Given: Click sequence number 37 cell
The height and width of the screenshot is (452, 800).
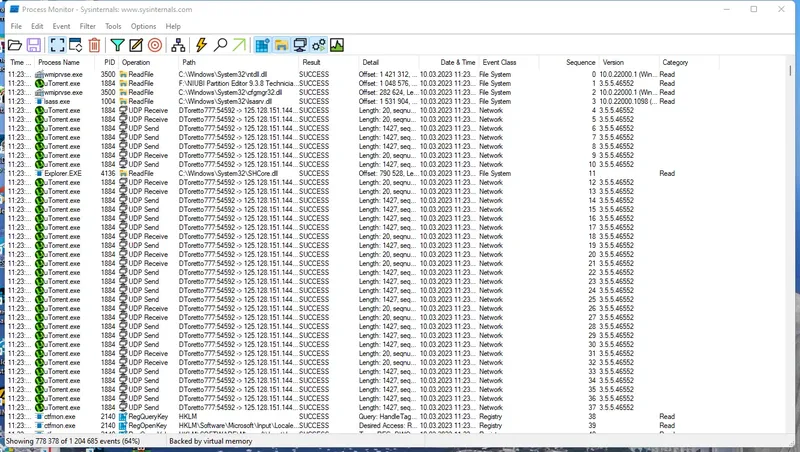Looking at the screenshot, I should pos(591,408).
